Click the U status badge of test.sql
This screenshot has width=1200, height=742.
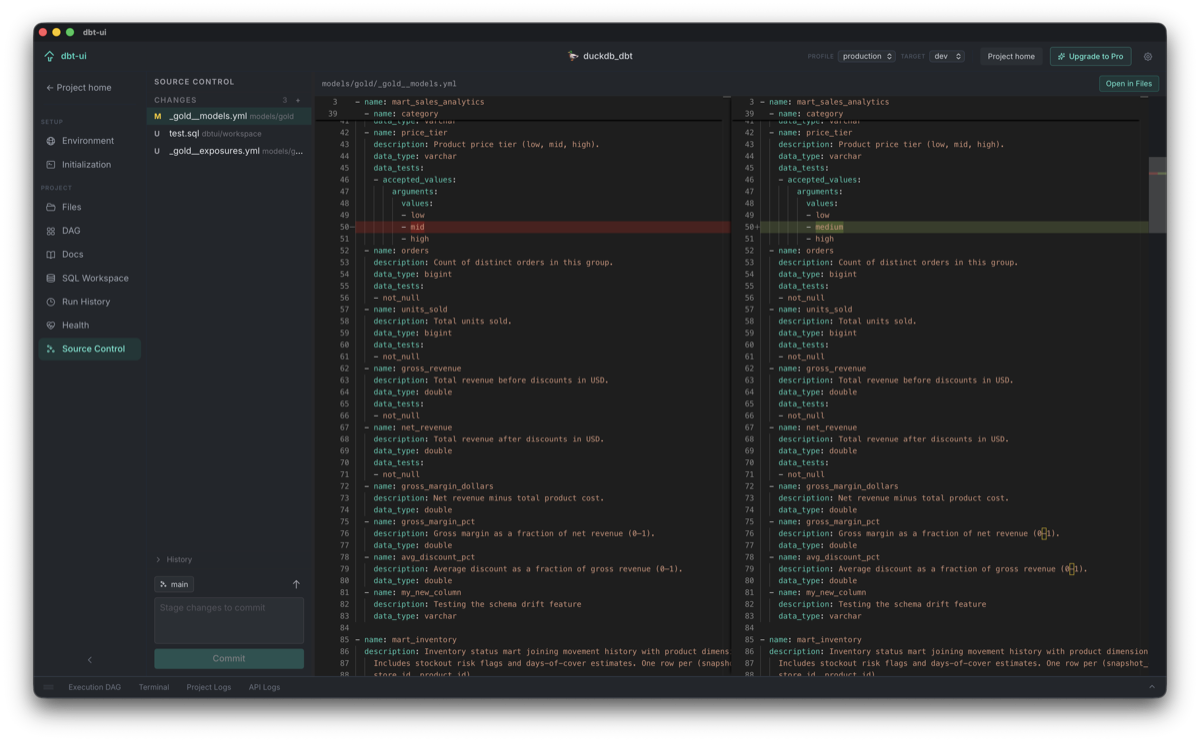pos(157,134)
